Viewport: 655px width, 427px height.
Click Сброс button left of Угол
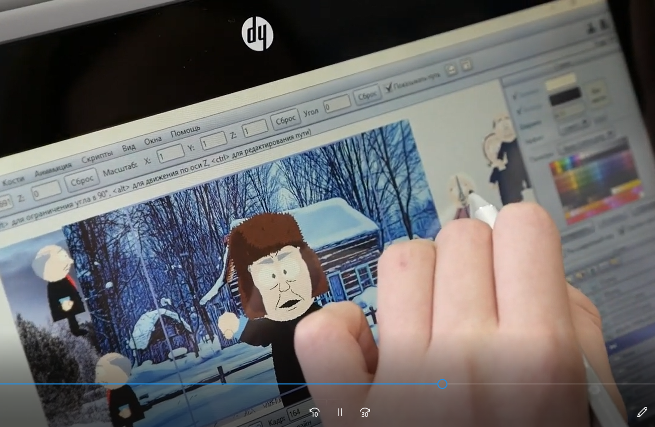(285, 120)
